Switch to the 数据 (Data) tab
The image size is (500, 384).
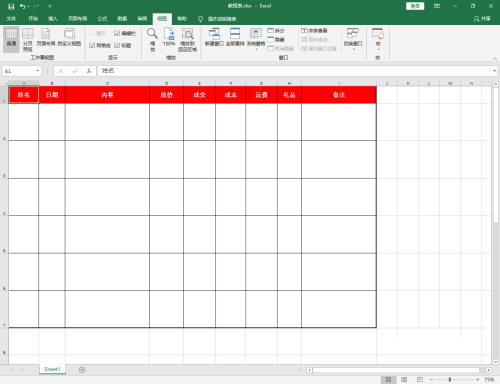tap(122, 19)
